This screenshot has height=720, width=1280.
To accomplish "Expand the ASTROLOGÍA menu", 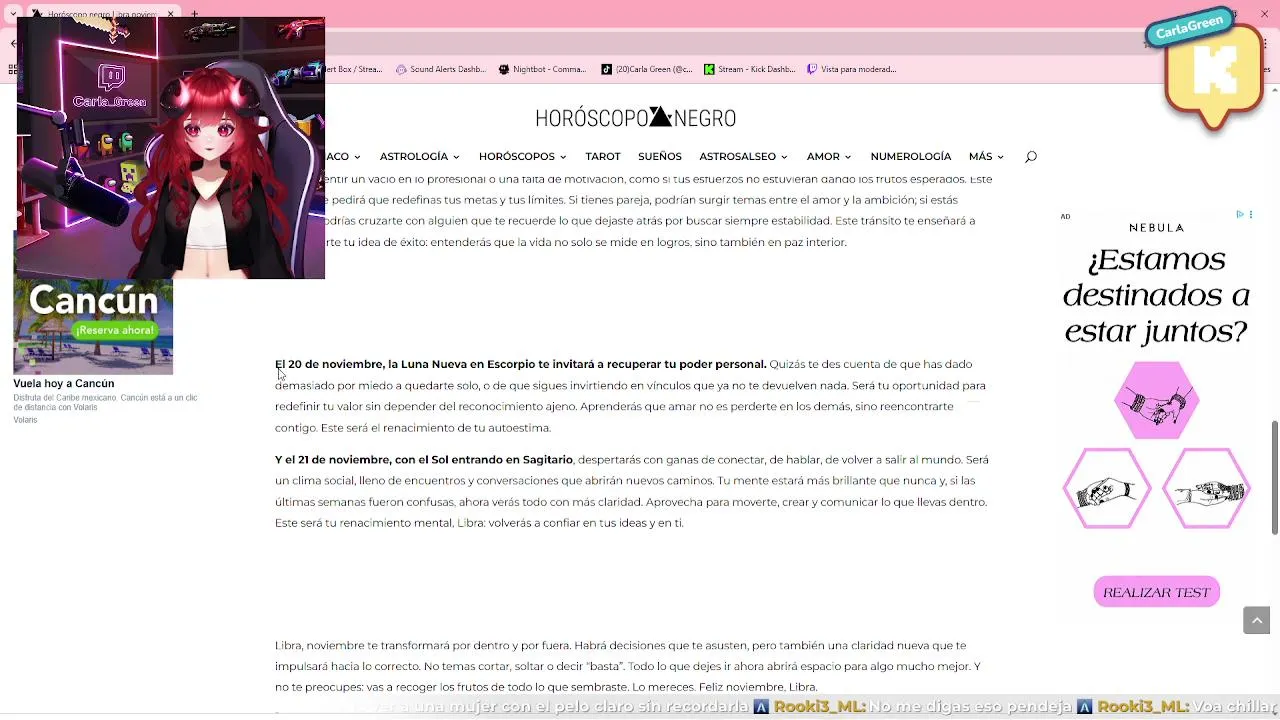I will point(419,156).
